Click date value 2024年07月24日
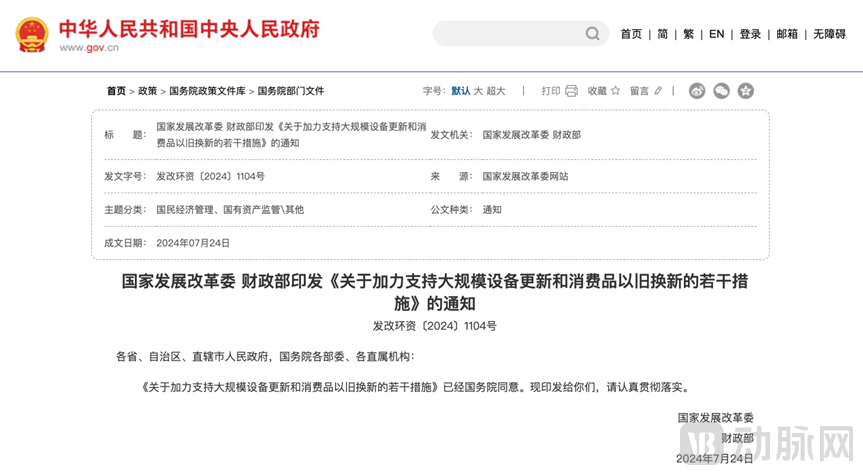863x475 pixels. [193, 243]
